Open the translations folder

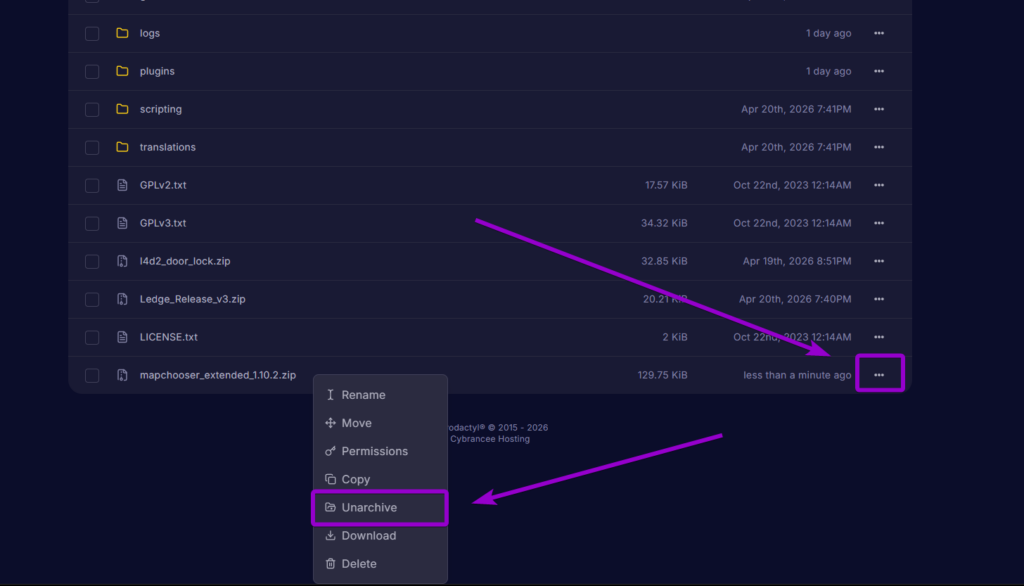166,147
